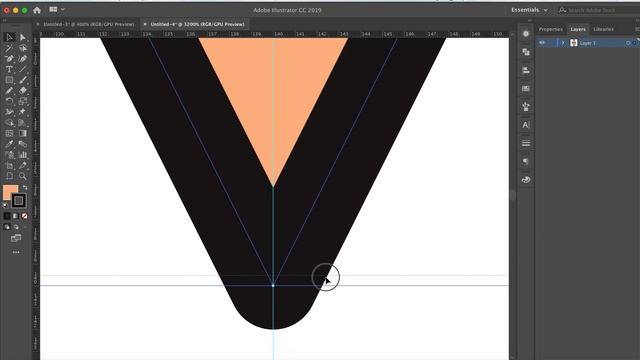
Task: Open Change Screen Mode button
Action: pyautogui.click(x=16, y=238)
